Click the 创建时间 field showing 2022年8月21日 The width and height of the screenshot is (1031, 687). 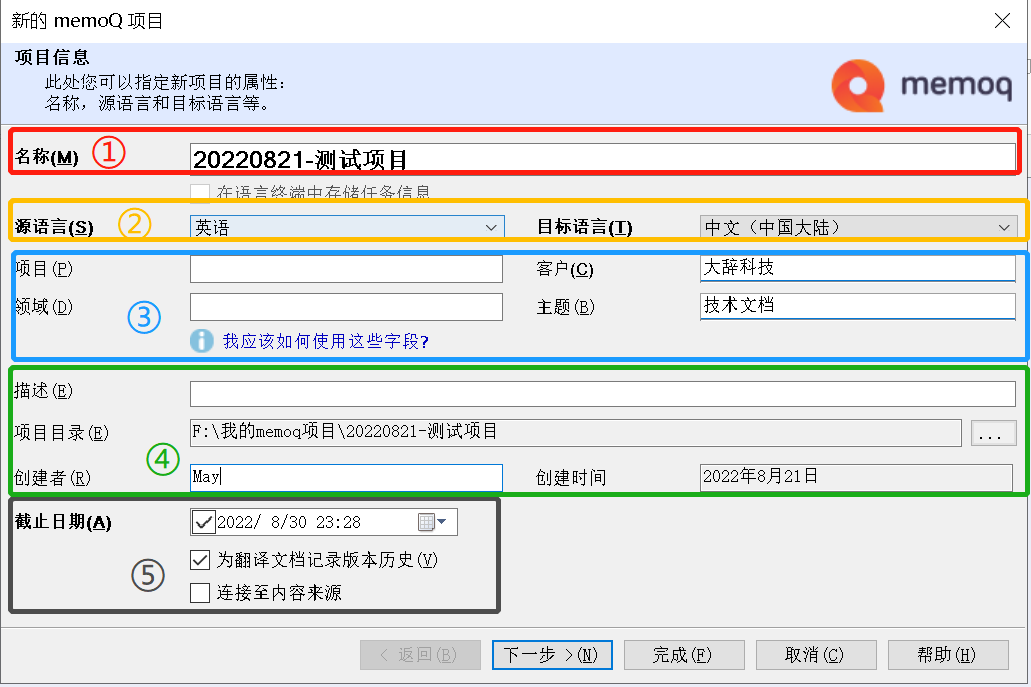click(856, 477)
